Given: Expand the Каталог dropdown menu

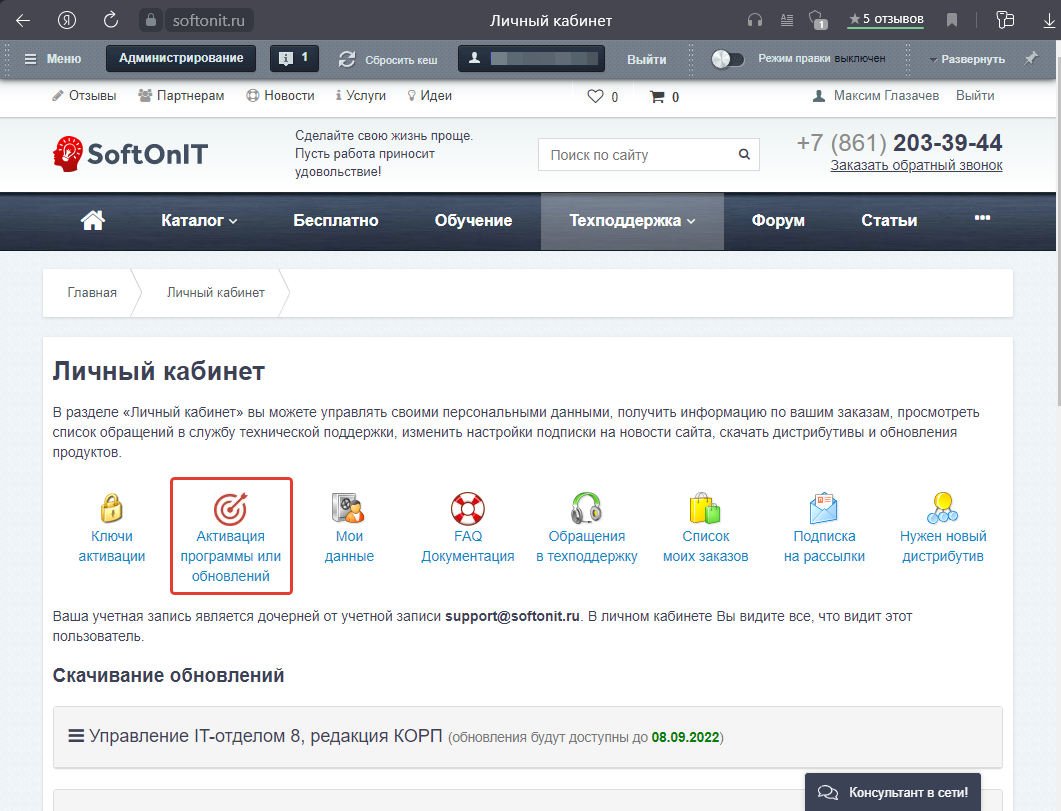Looking at the screenshot, I should (x=199, y=221).
